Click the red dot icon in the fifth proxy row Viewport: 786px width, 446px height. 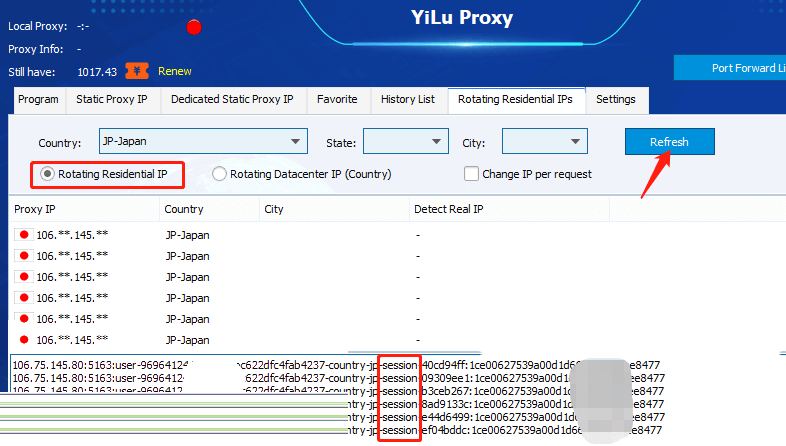[x=24, y=319]
